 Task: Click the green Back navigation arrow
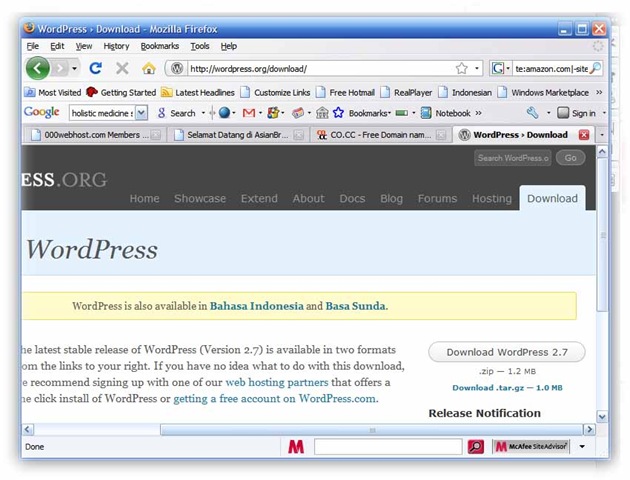coord(38,68)
